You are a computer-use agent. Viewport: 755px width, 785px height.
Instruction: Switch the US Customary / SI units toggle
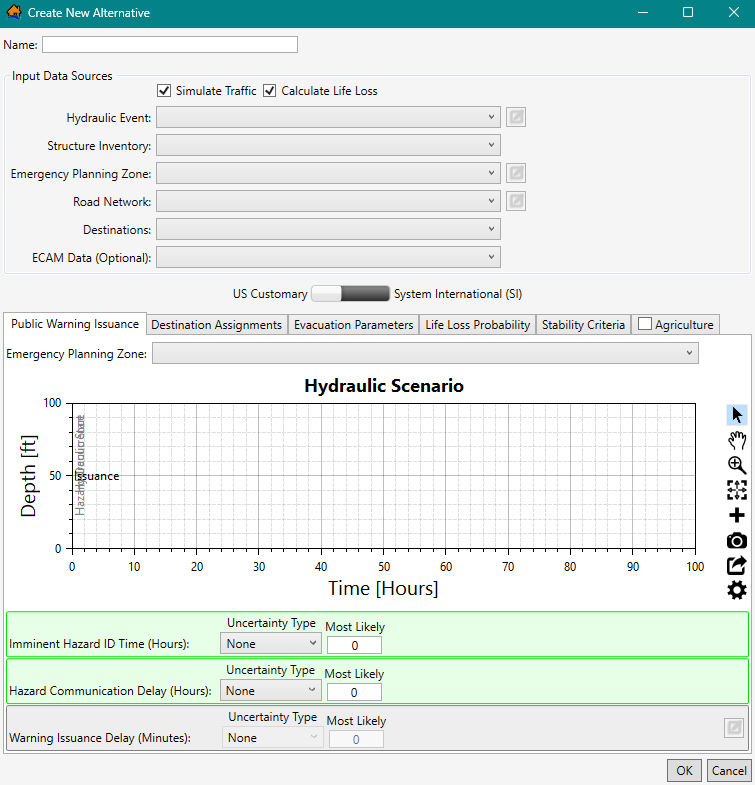[x=350, y=294]
